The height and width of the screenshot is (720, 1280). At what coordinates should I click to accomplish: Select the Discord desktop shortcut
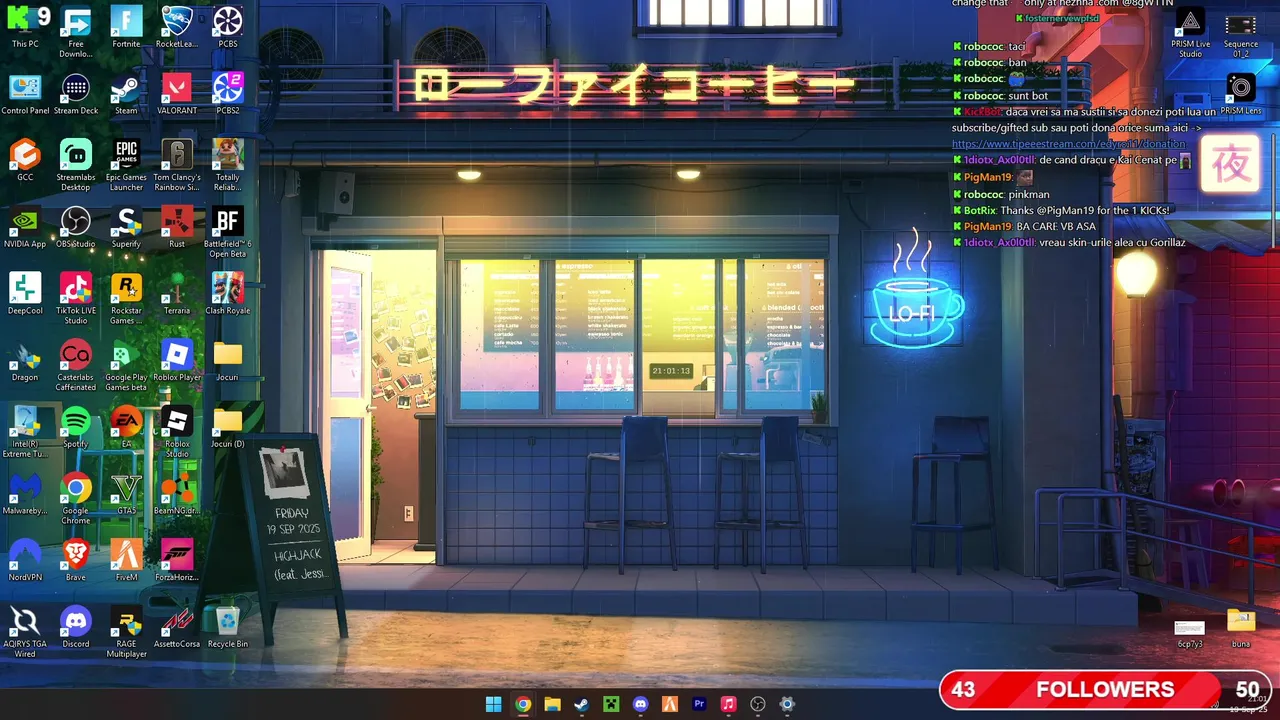coord(76,628)
